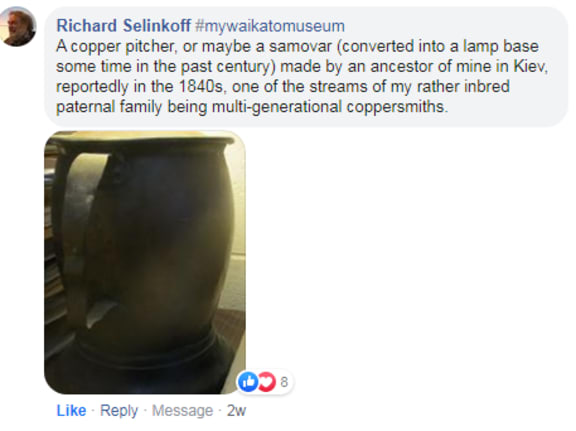Viewport: 576px width, 431px height.
Task: Follow the #mywaikatomuseum hashtag
Action: [x=270, y=26]
